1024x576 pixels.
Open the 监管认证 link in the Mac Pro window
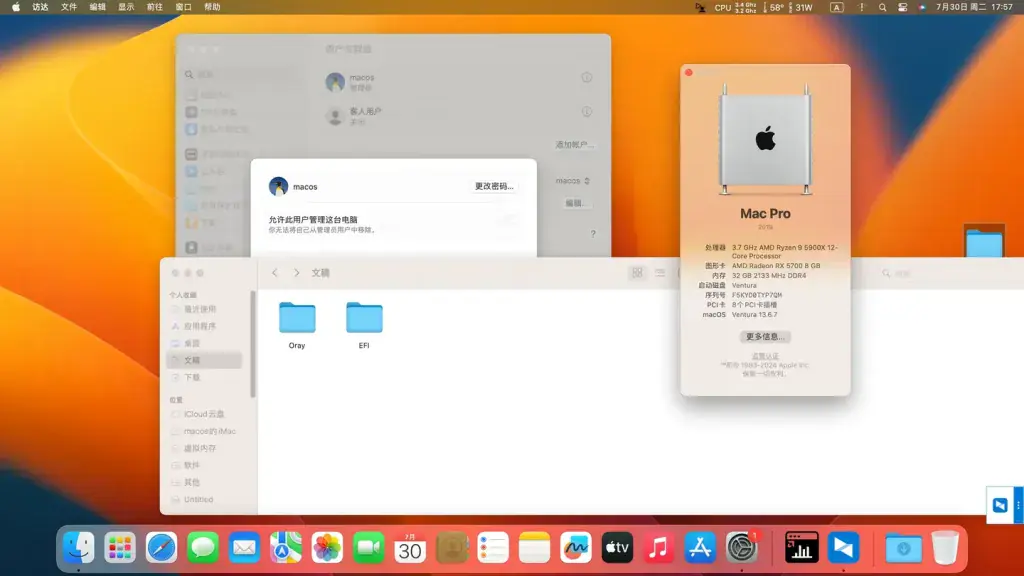pyautogui.click(x=765, y=357)
